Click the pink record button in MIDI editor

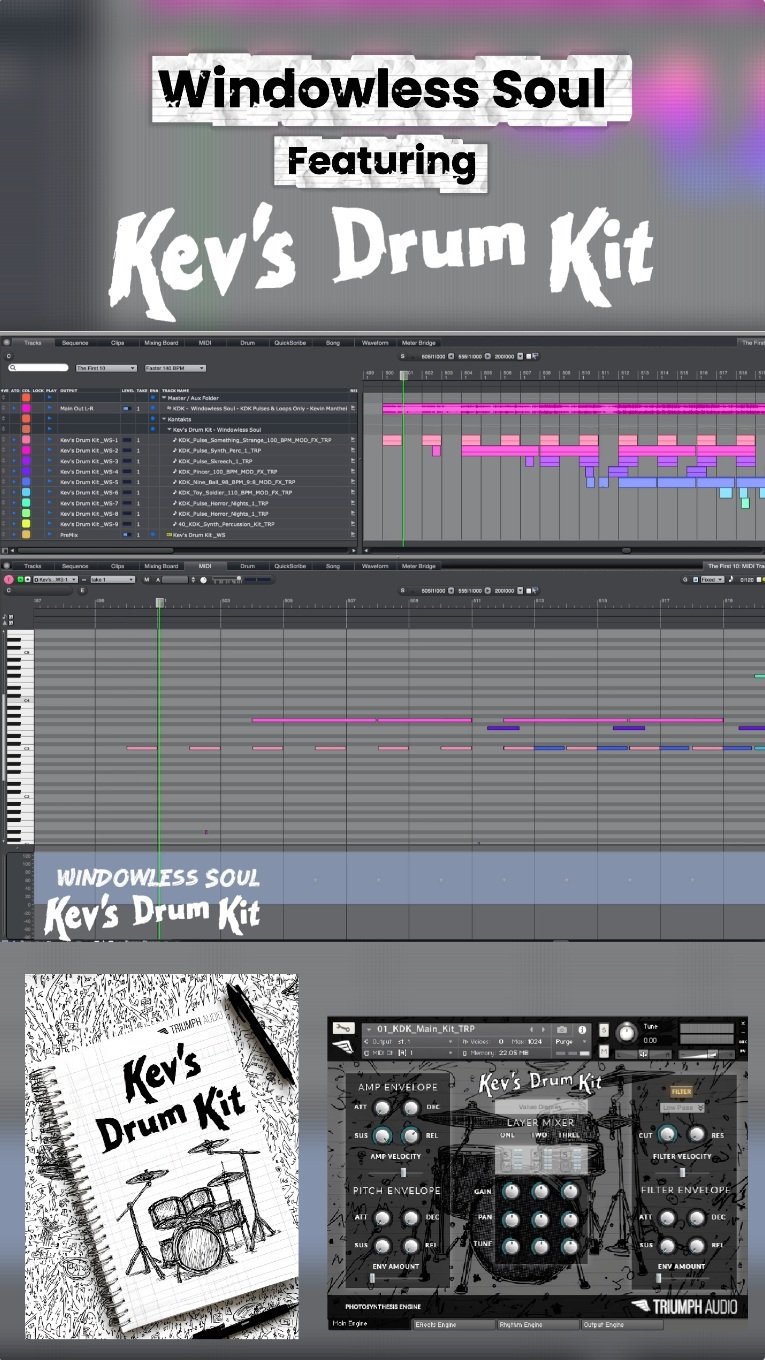tap(9, 580)
